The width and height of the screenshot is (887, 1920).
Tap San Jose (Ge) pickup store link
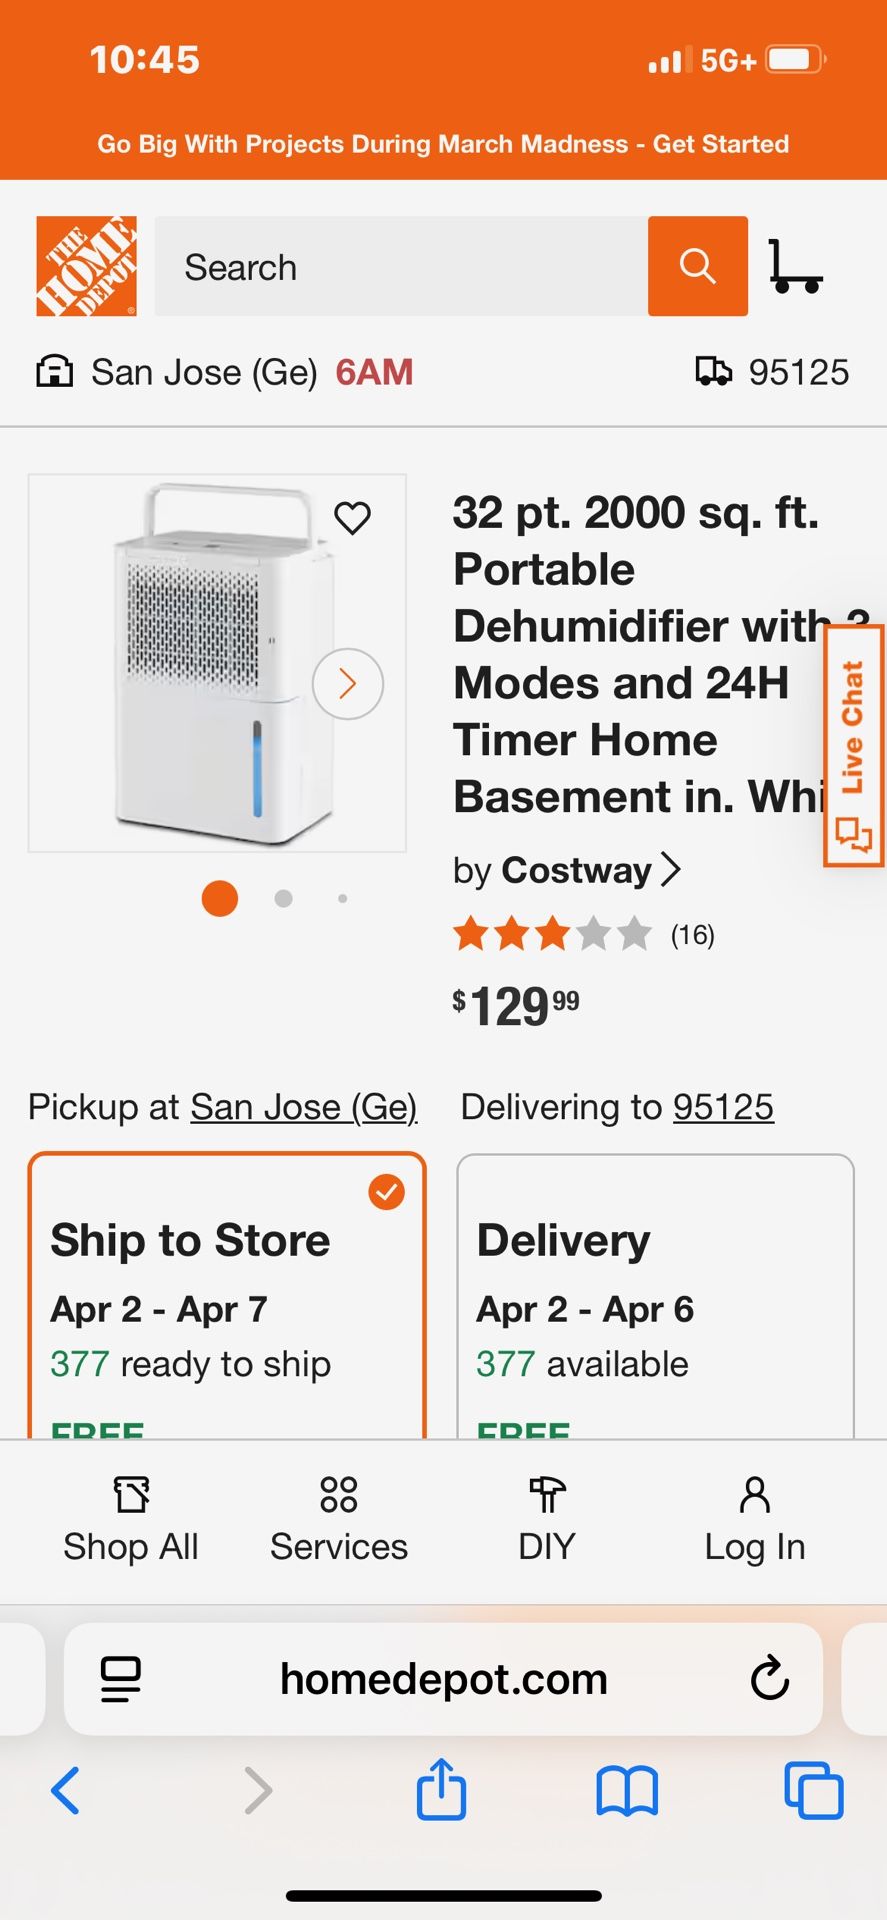304,1107
